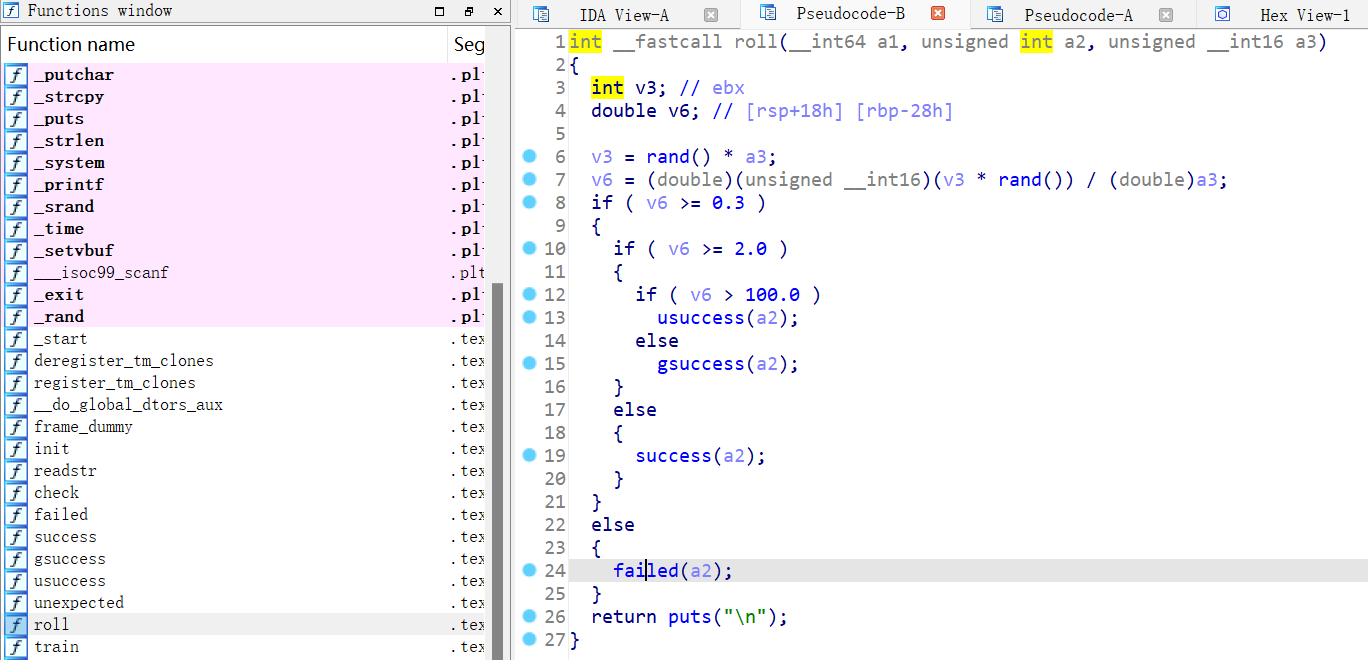
Task: Click the Pseudocode-A tab icon
Action: coord(995,14)
